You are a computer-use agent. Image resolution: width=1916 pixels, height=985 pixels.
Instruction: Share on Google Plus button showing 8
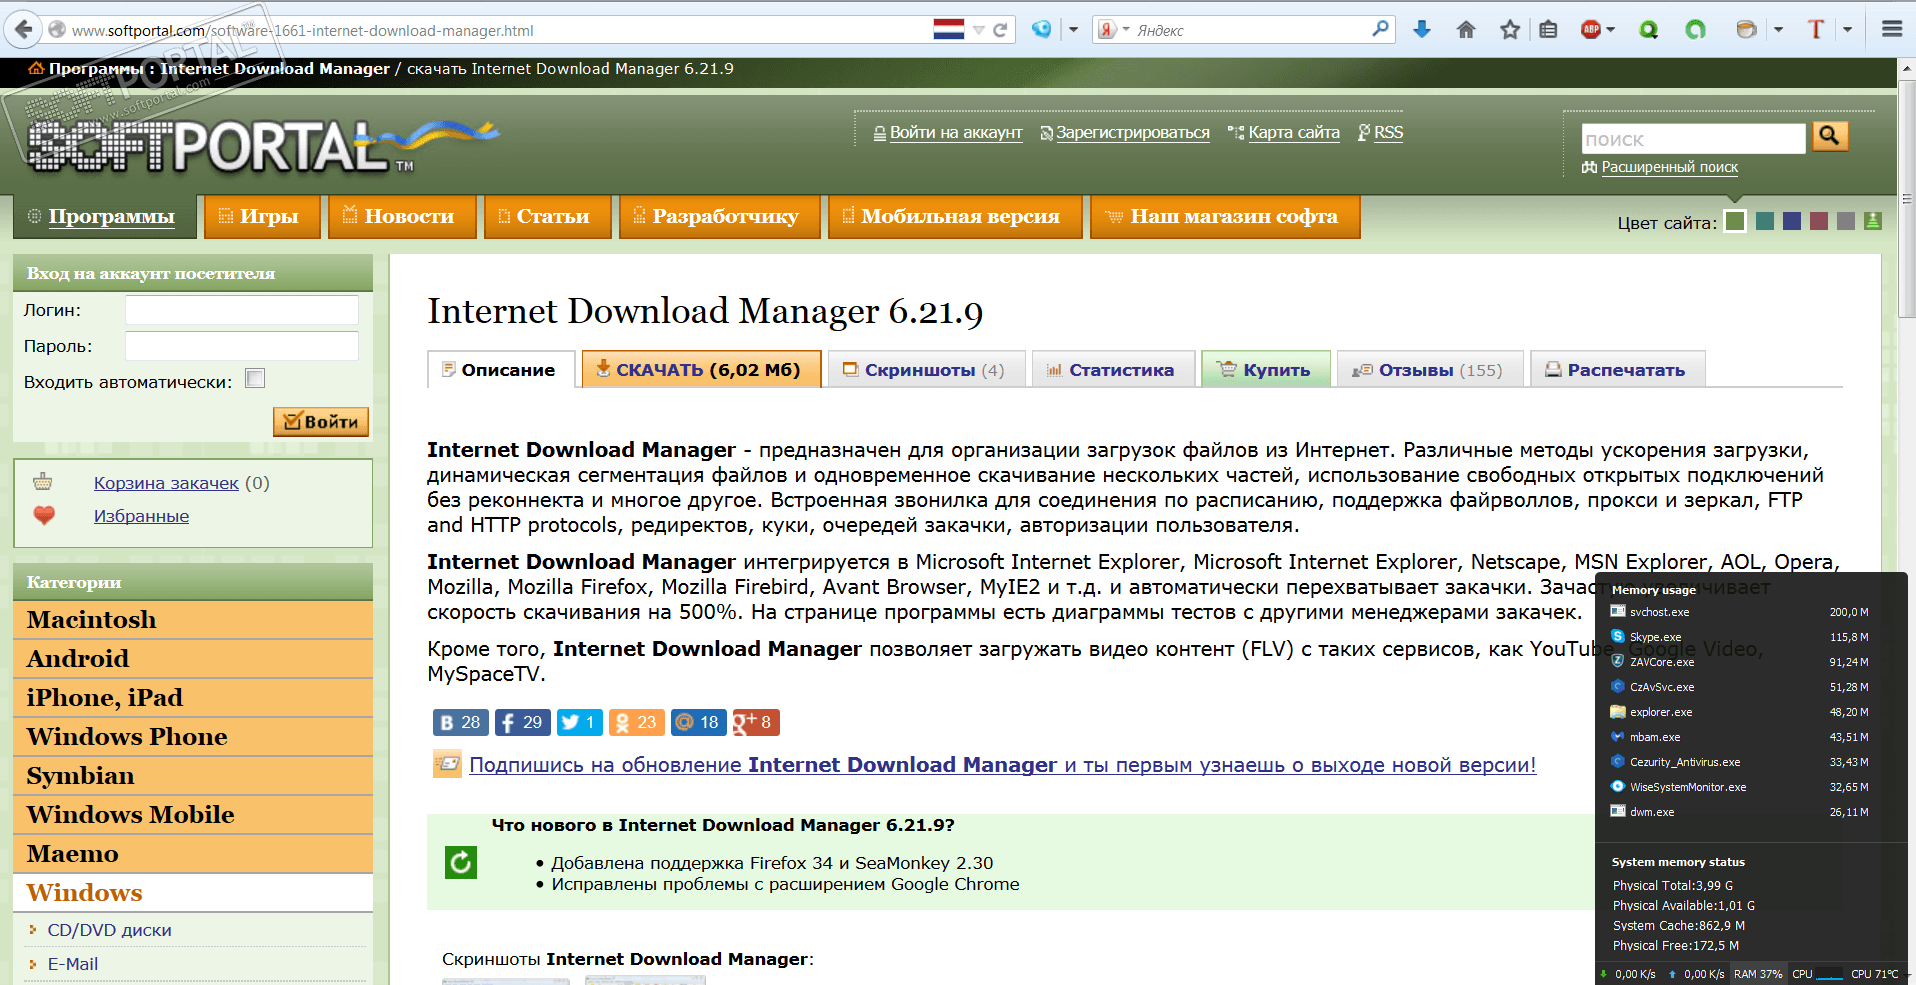(756, 722)
